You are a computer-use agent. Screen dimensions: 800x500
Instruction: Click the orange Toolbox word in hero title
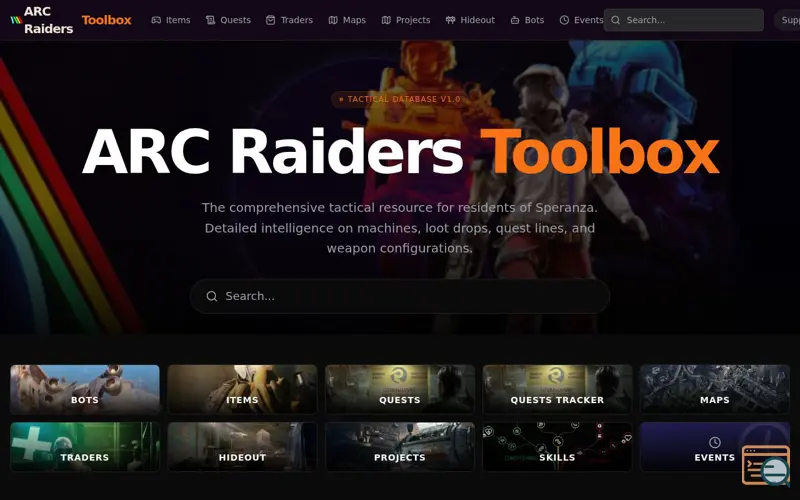click(599, 152)
